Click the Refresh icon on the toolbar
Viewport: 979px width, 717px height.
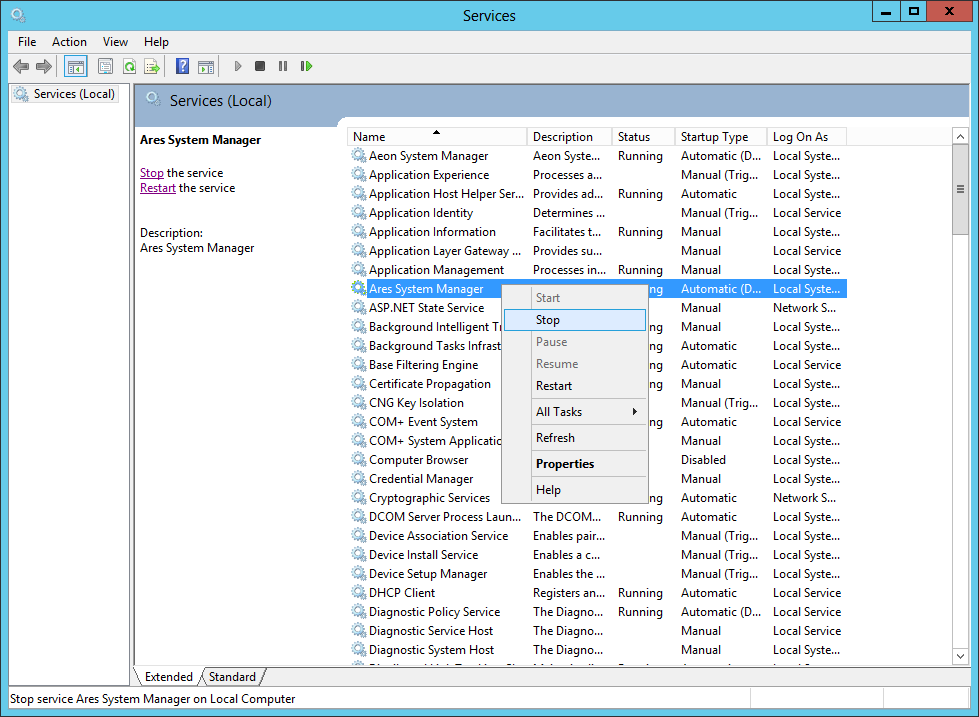point(130,66)
